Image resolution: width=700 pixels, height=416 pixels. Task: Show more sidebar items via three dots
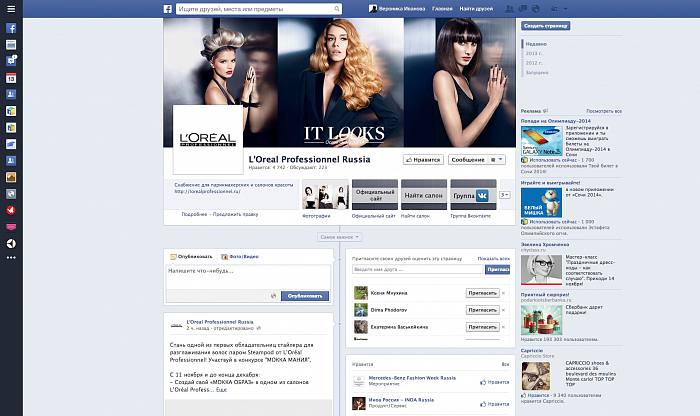[11, 258]
